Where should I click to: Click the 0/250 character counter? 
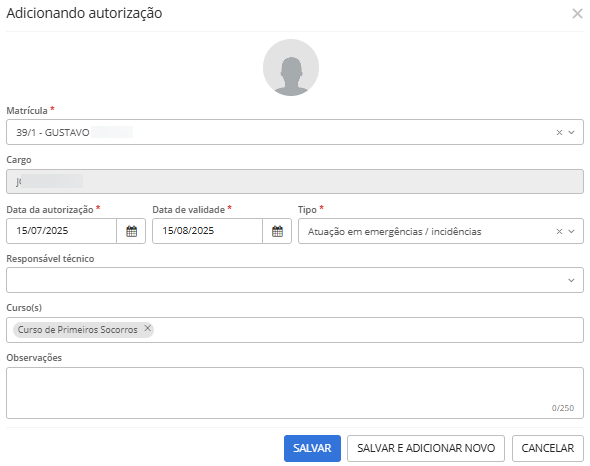pos(563,408)
